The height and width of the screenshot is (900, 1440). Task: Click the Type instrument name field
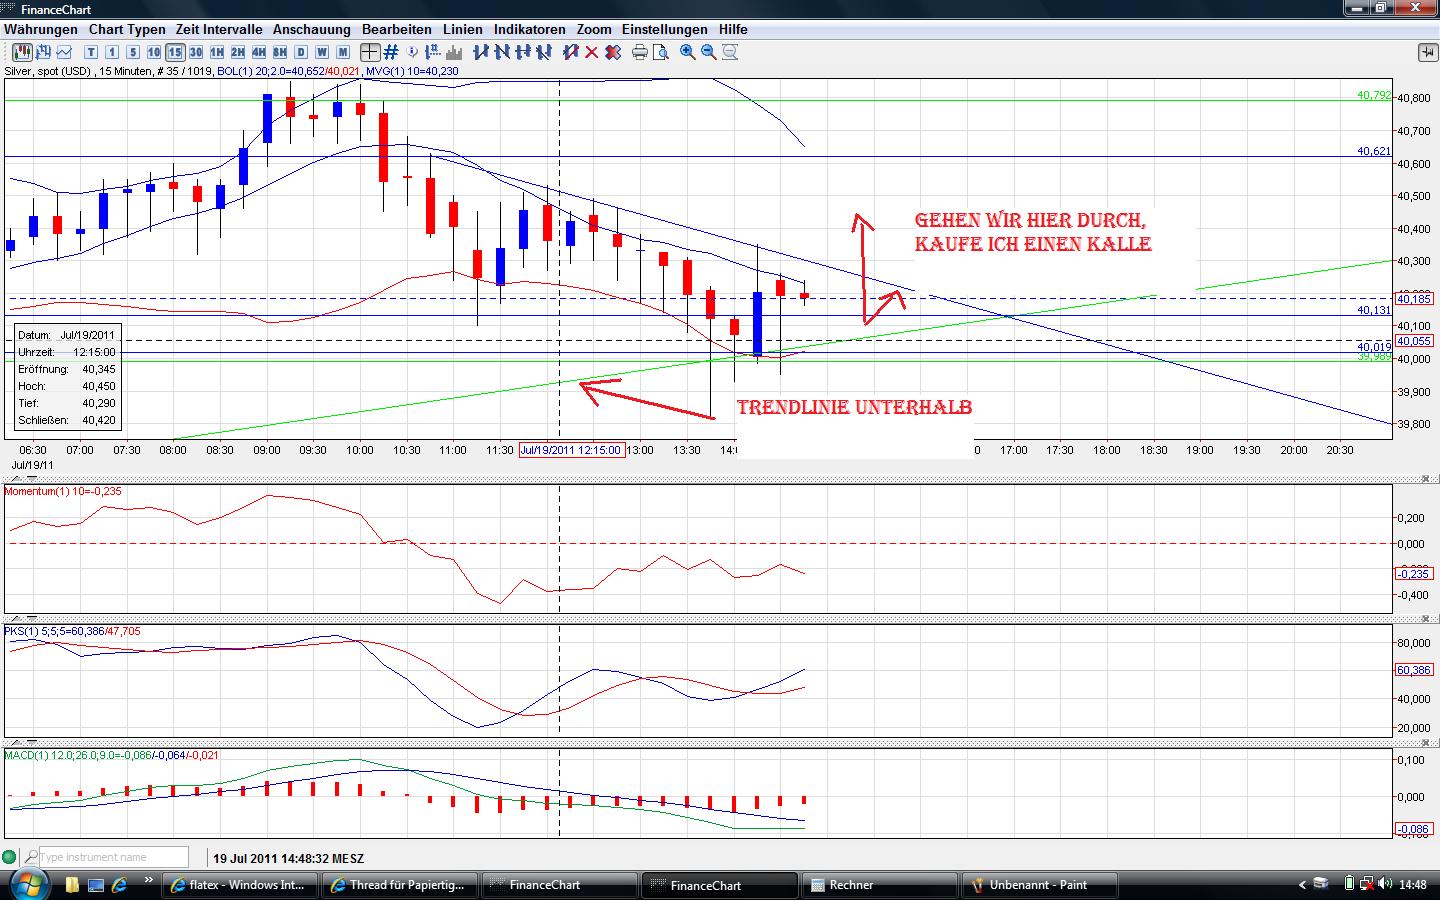coord(114,857)
